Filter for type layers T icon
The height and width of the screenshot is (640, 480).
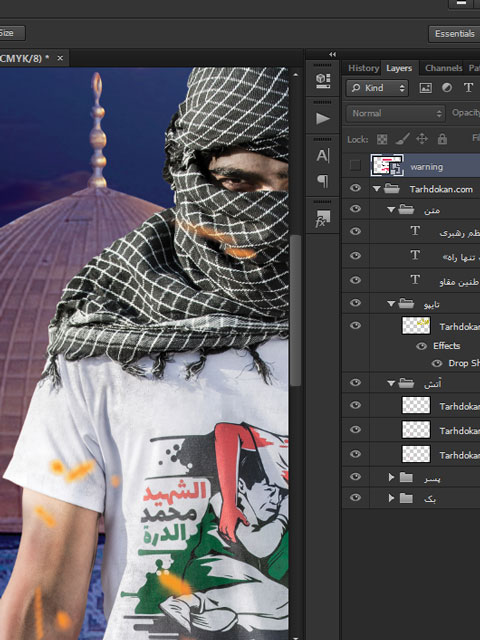pos(468,87)
